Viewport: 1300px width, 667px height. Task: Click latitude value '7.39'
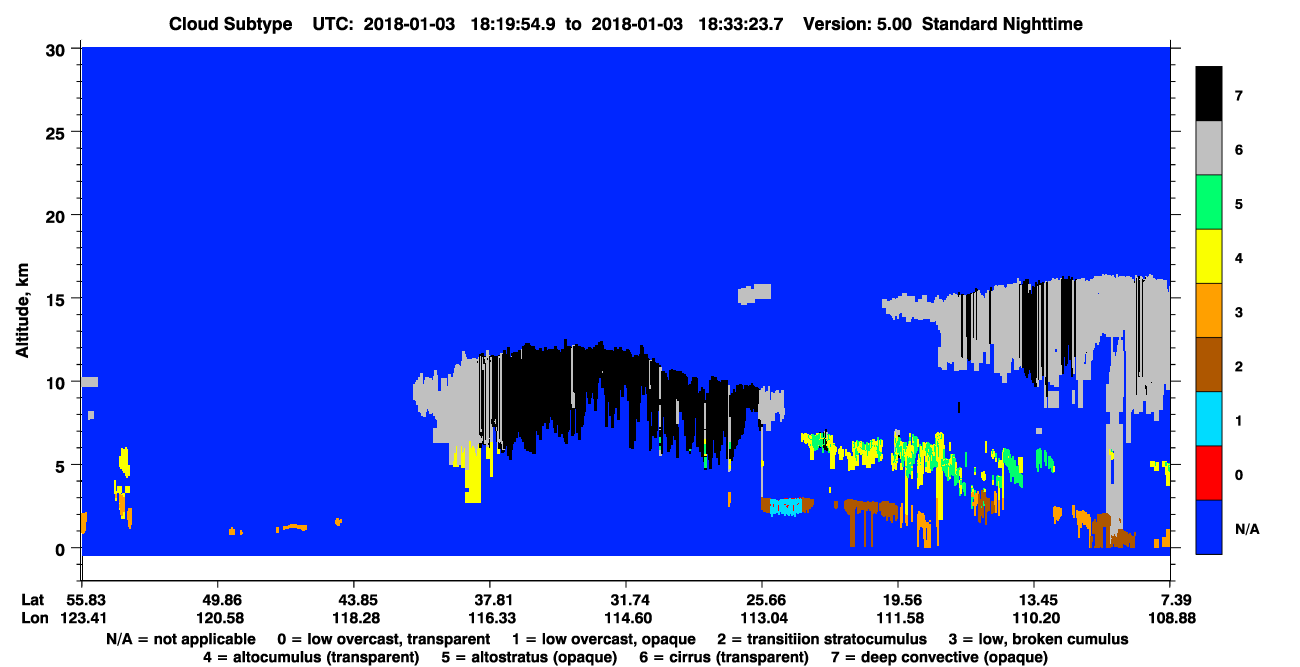pos(1170,599)
